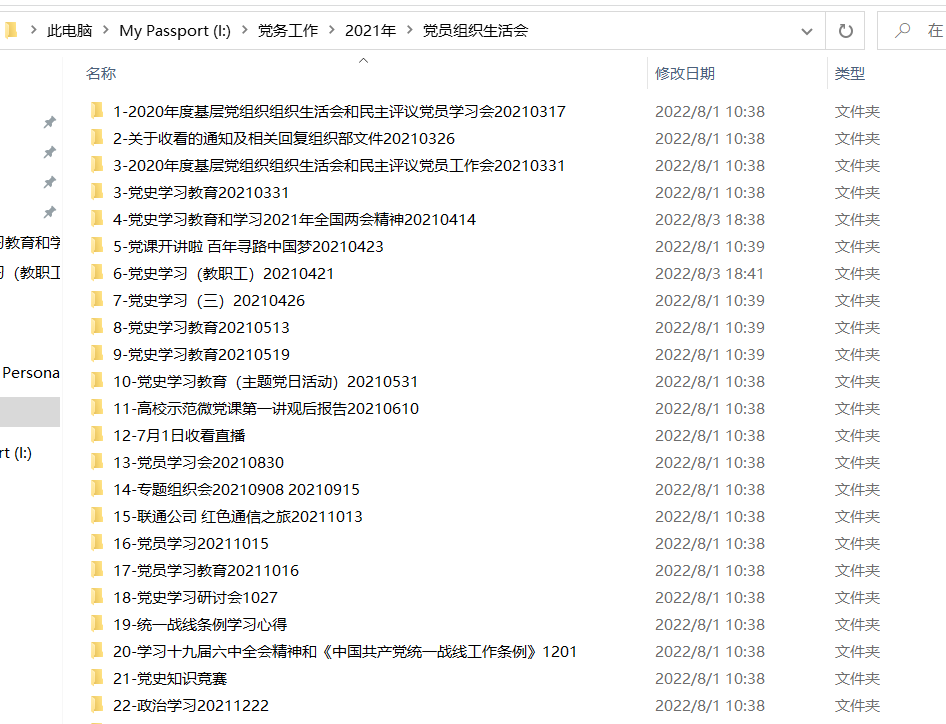Click folder icon of 3-2020年度...工作会20210331

point(97,165)
